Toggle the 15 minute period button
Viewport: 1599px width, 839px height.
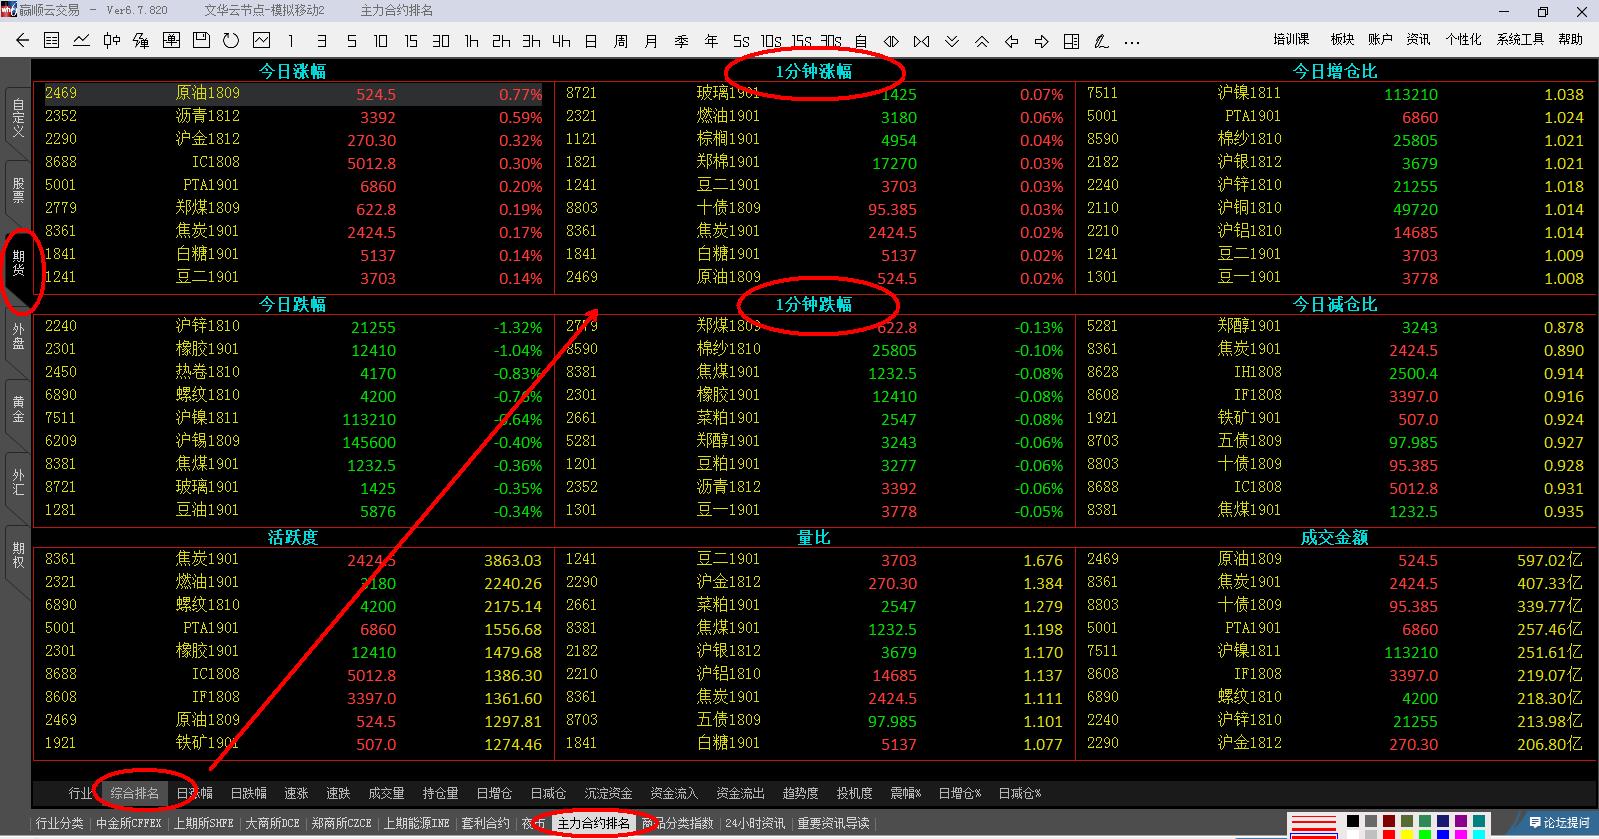point(411,41)
